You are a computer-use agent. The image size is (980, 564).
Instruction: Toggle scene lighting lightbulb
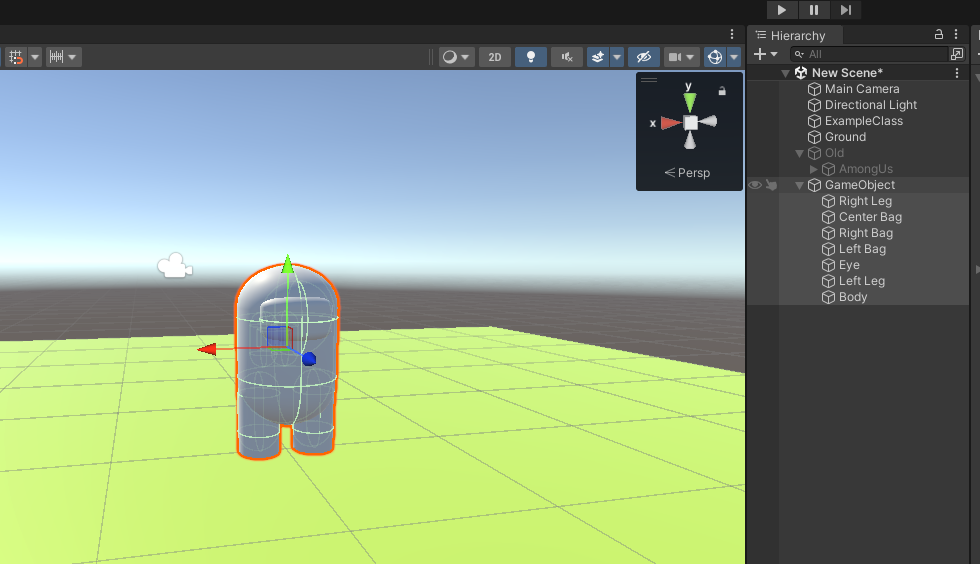531,57
